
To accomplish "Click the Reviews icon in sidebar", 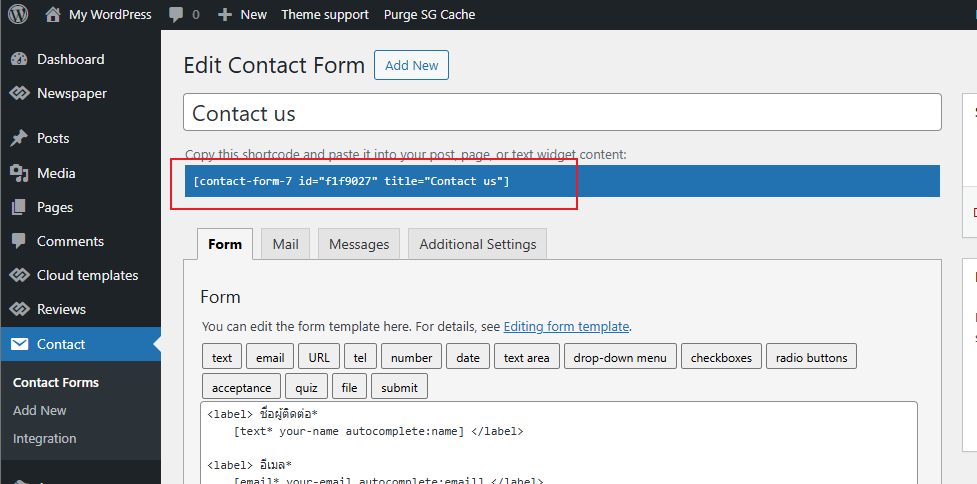I will pos(19,309).
